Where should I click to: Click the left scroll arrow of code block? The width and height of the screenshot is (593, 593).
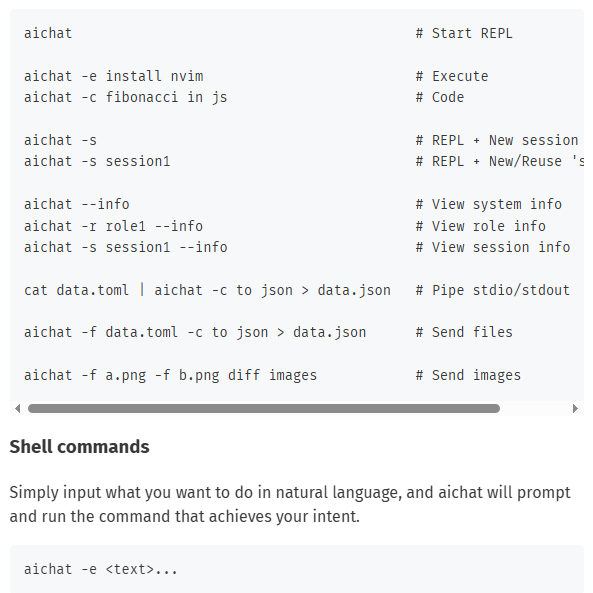click(17, 408)
